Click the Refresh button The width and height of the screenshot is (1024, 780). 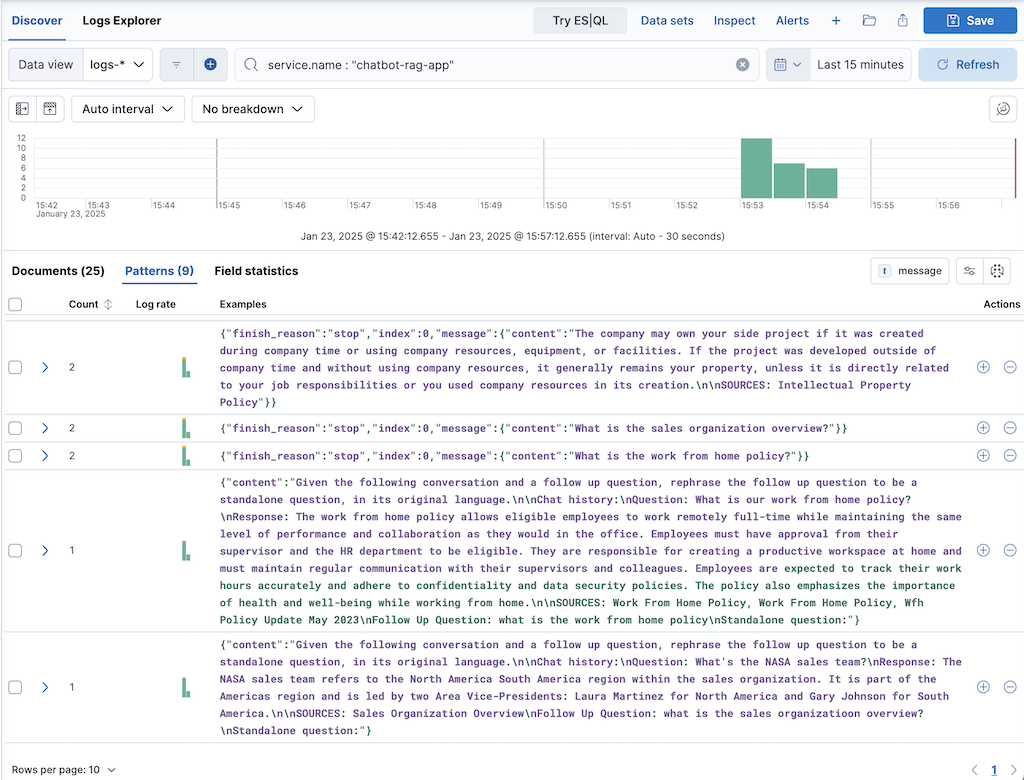click(x=967, y=64)
